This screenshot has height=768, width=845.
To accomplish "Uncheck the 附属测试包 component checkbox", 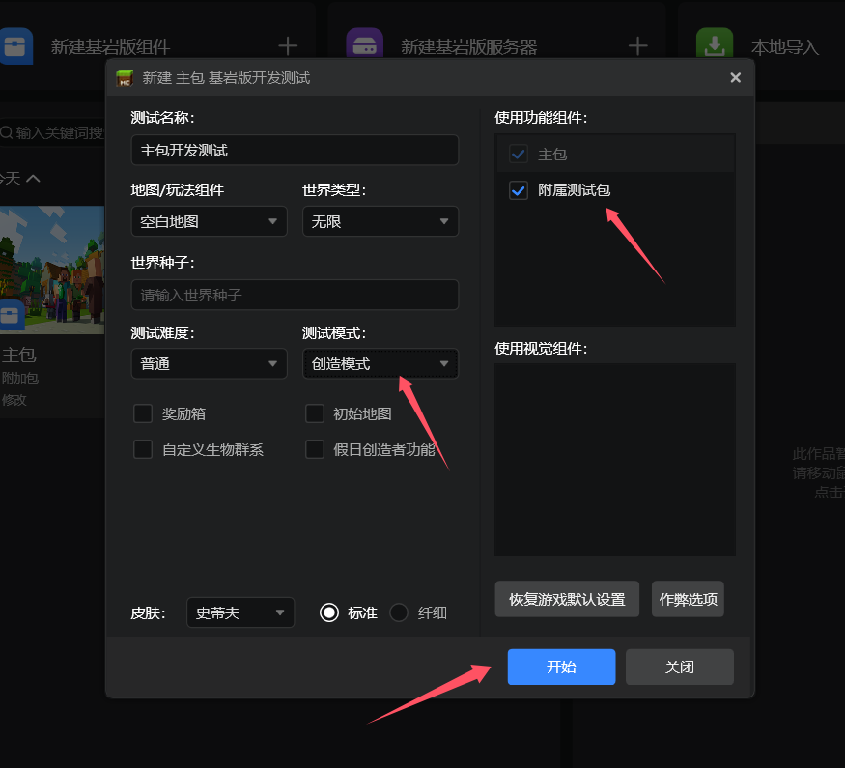I will point(518,190).
